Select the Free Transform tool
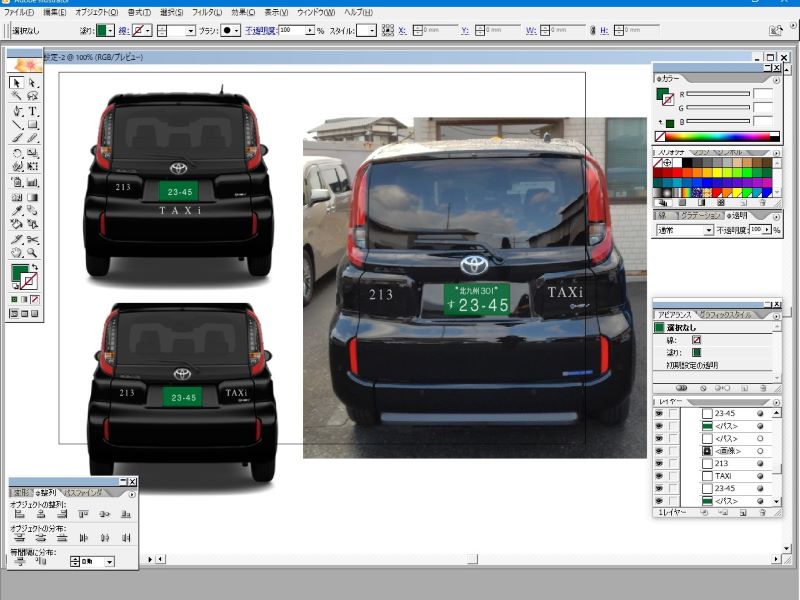This screenshot has height=600, width=800. pyautogui.click(x=32, y=166)
